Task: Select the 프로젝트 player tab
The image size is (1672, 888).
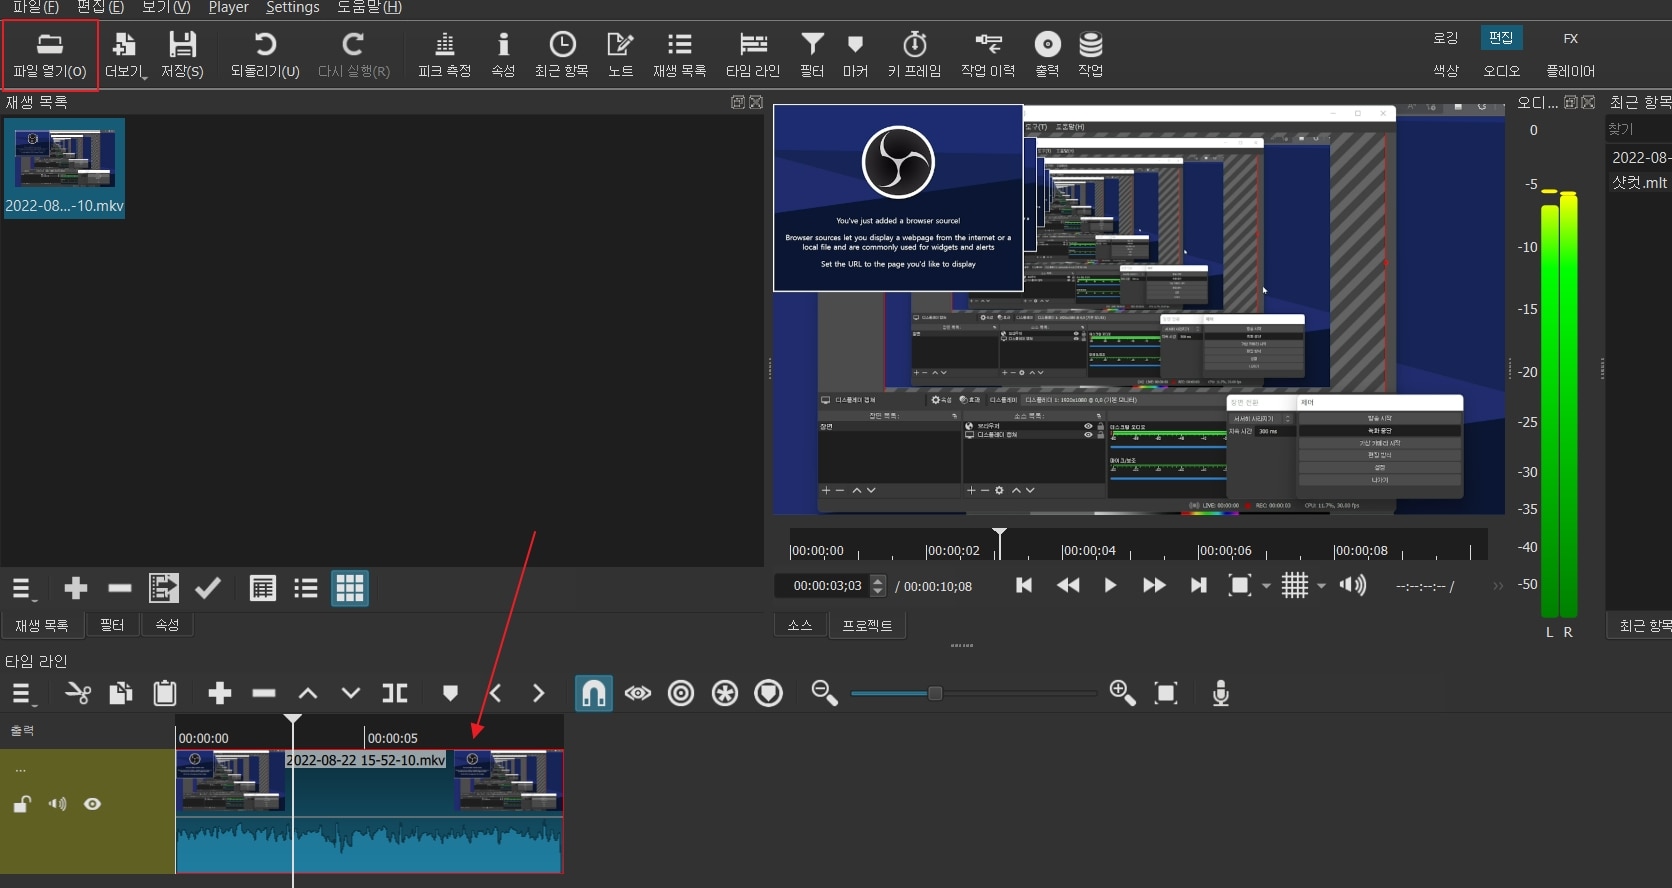Action: tap(867, 625)
